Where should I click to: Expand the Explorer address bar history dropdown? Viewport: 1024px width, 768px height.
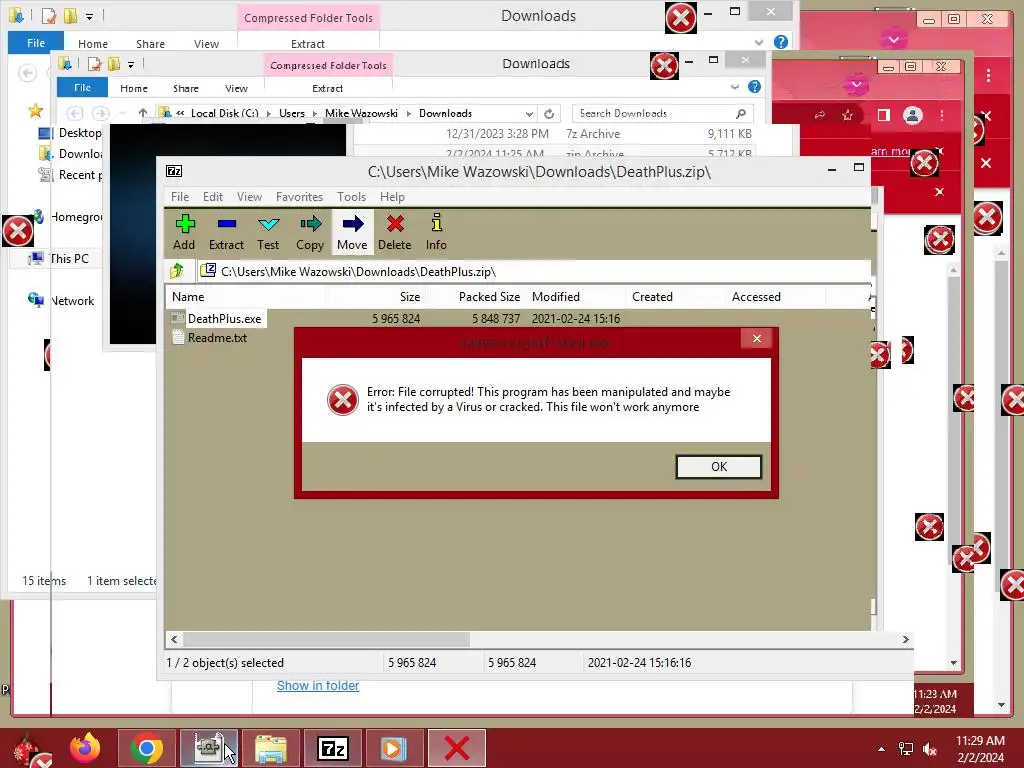click(x=529, y=114)
